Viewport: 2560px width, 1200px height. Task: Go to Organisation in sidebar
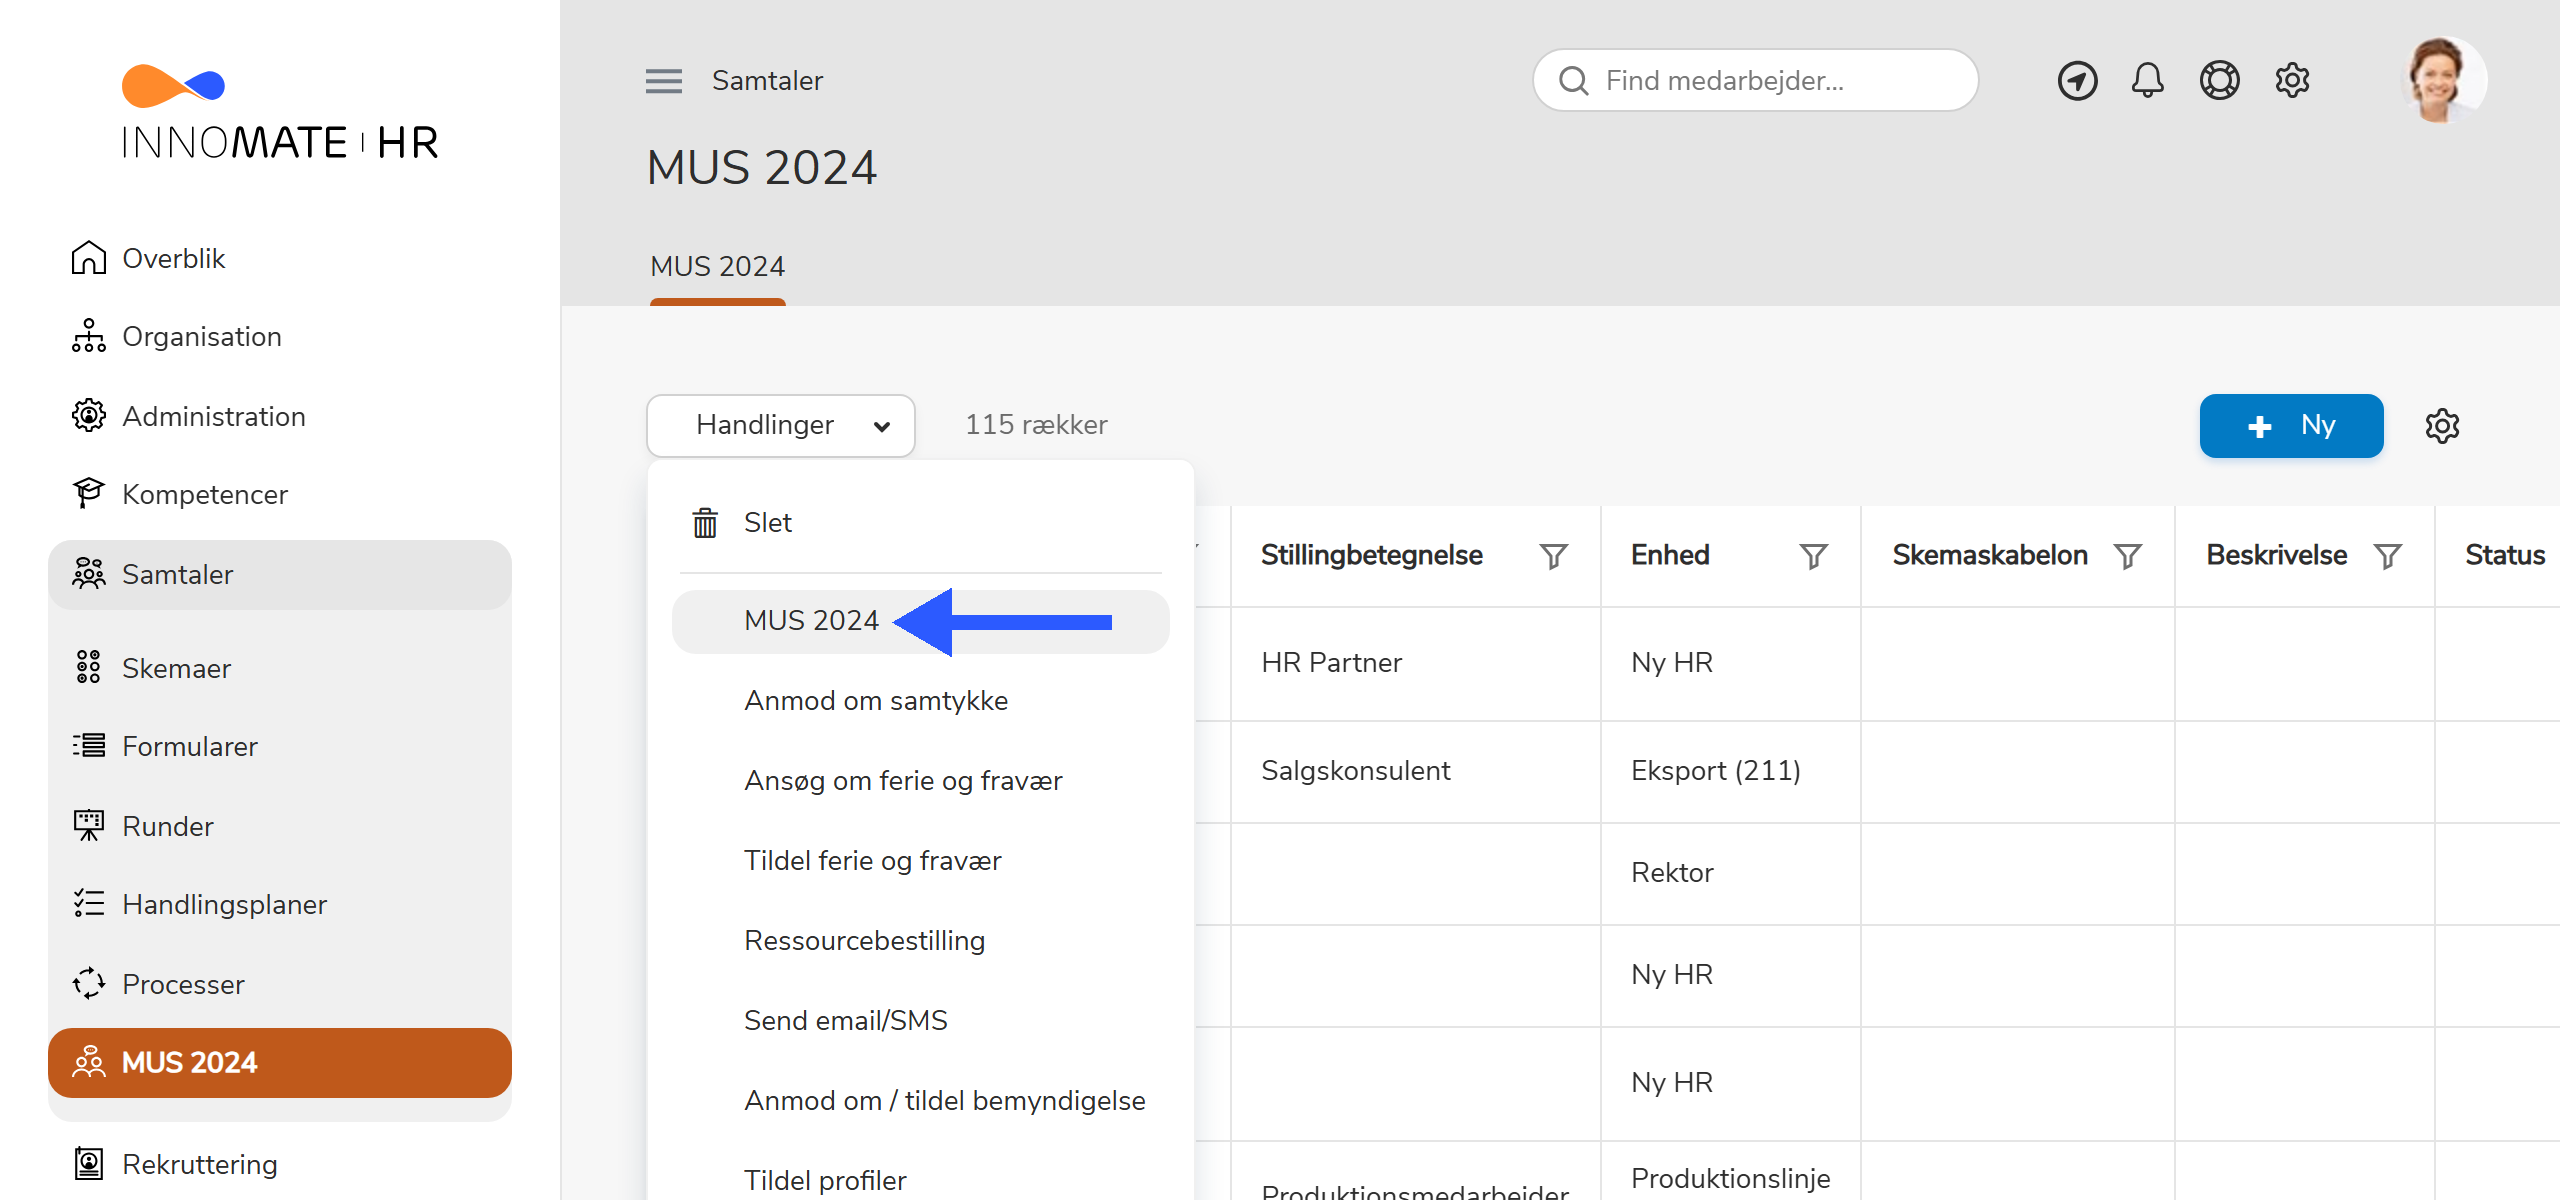click(280, 336)
